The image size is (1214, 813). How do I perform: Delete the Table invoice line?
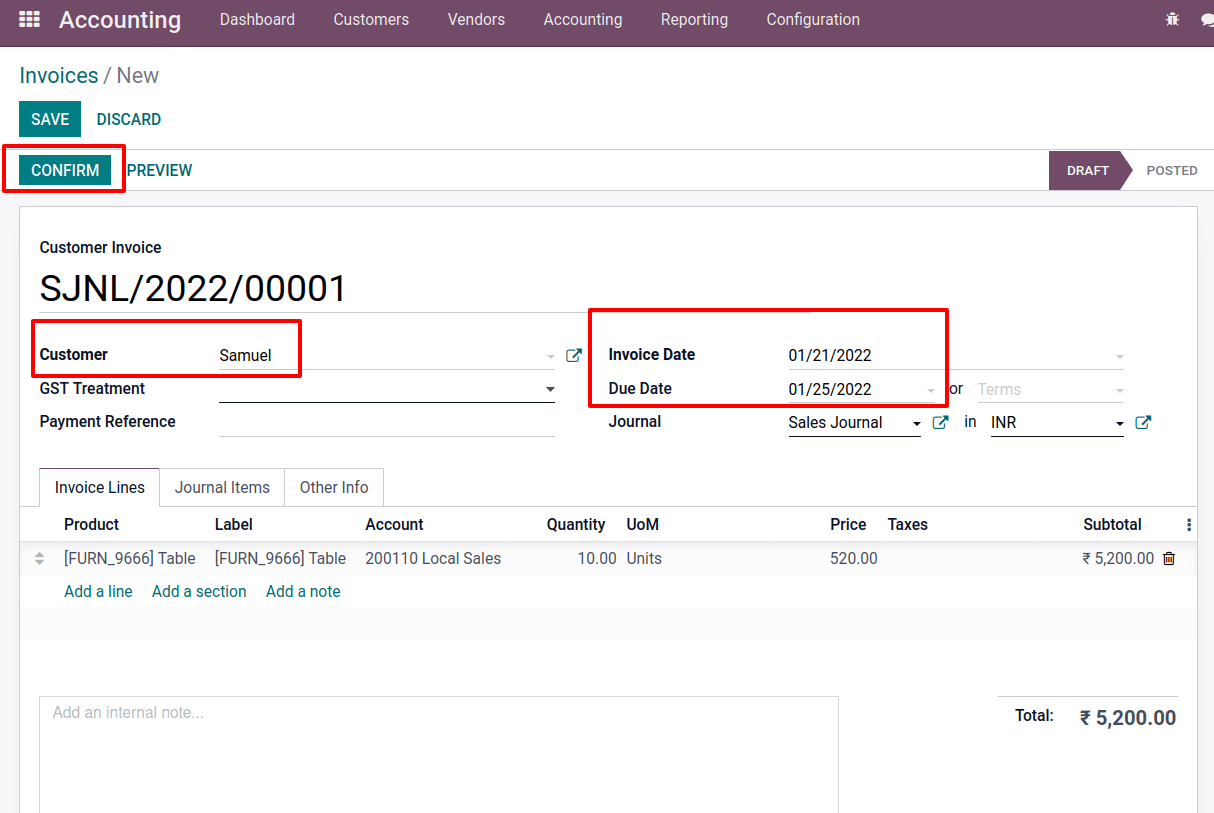(x=1169, y=559)
